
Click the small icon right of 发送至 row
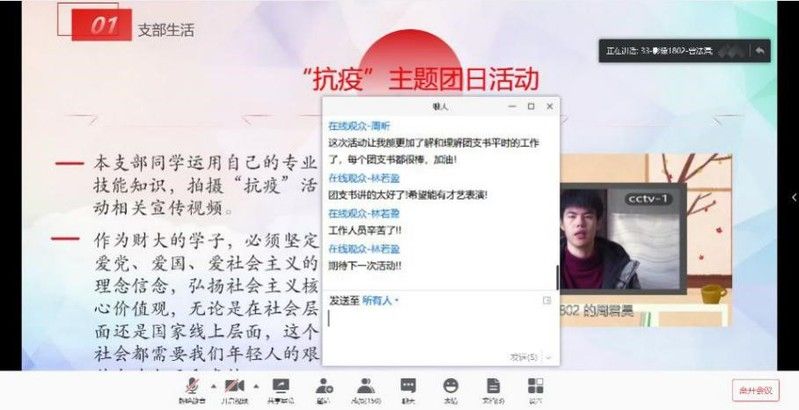pos(547,300)
